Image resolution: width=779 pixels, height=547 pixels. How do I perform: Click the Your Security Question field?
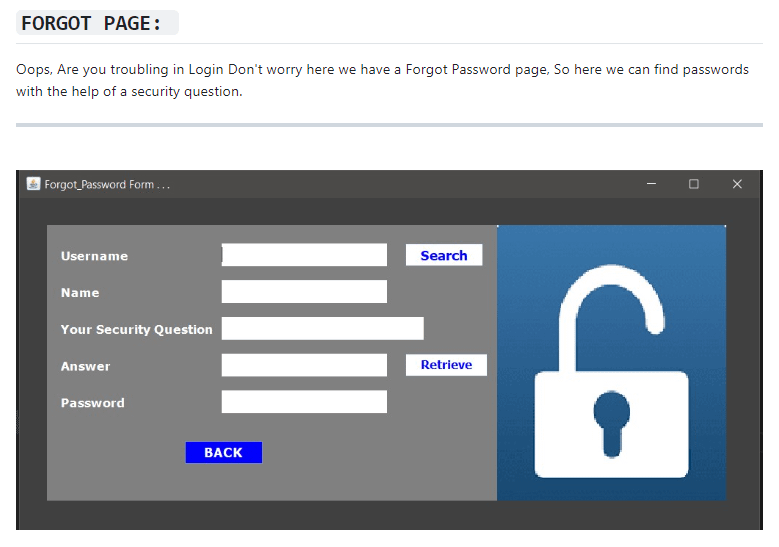pos(322,329)
